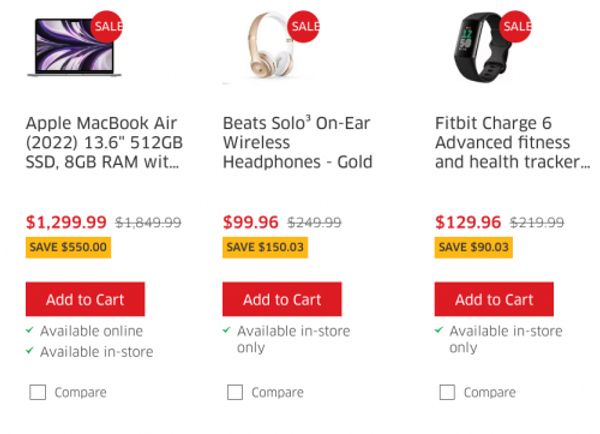600x434 pixels.
Task: Click the SALE badge on MacBook Air
Action: coord(106,26)
